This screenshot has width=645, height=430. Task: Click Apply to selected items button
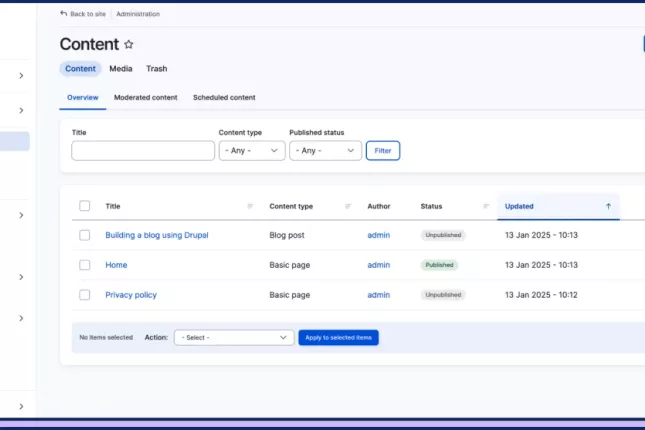[339, 337]
